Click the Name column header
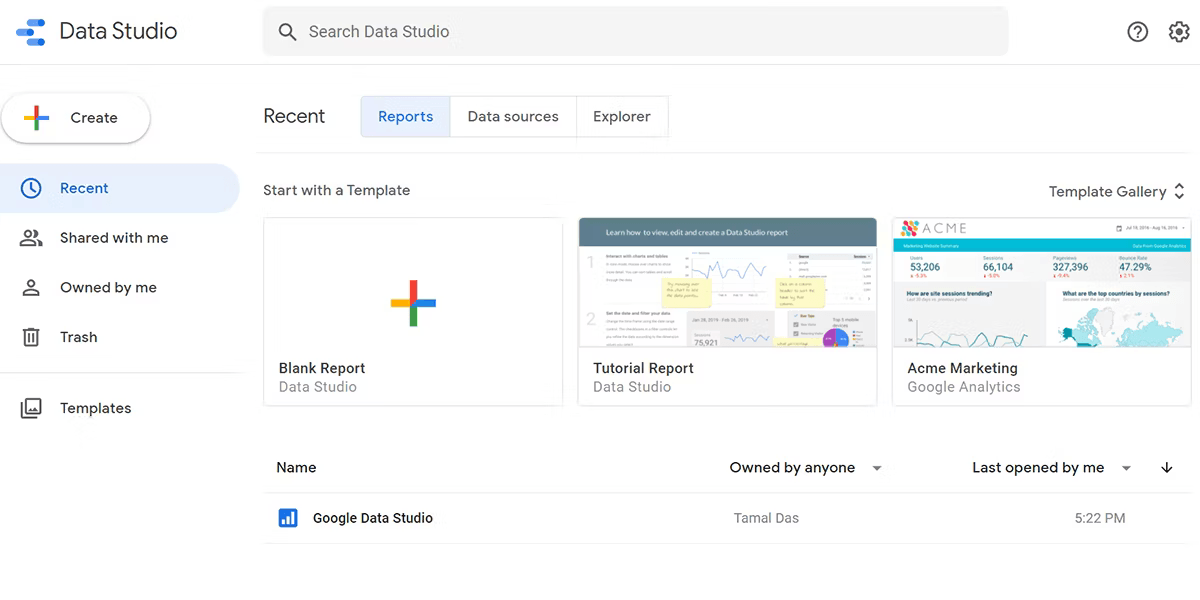 point(296,468)
